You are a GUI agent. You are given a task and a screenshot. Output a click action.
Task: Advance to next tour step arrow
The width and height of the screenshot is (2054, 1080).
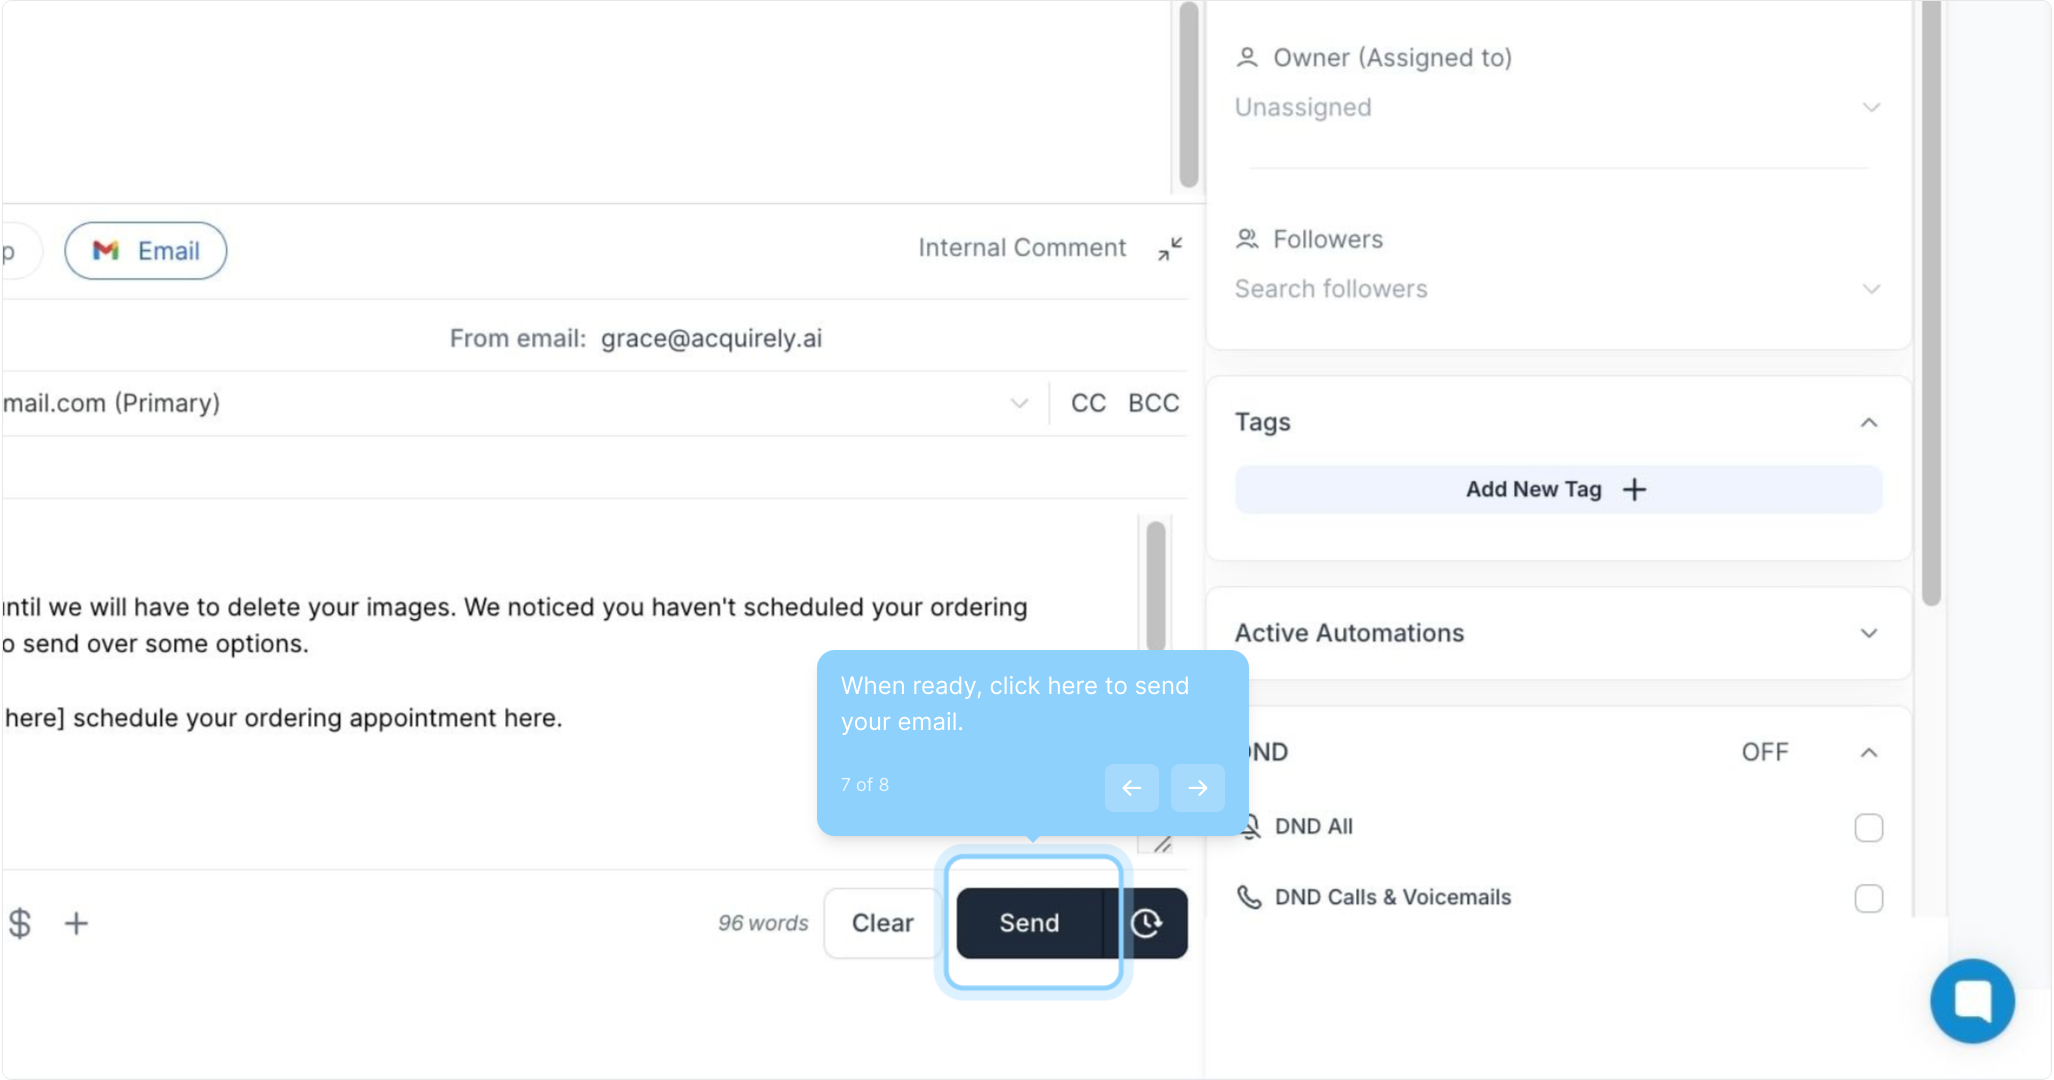[1197, 788]
